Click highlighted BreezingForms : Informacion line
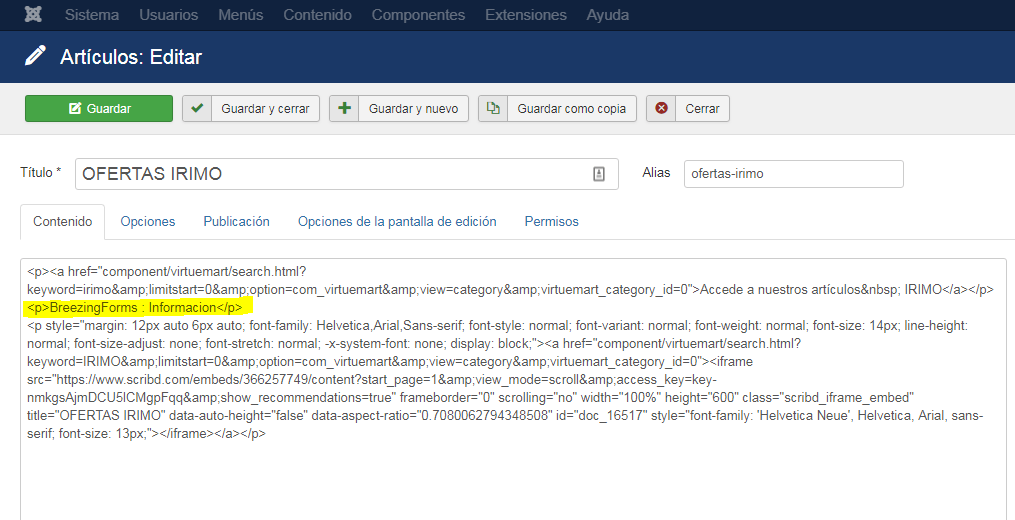1015x520 pixels. [x=135, y=308]
